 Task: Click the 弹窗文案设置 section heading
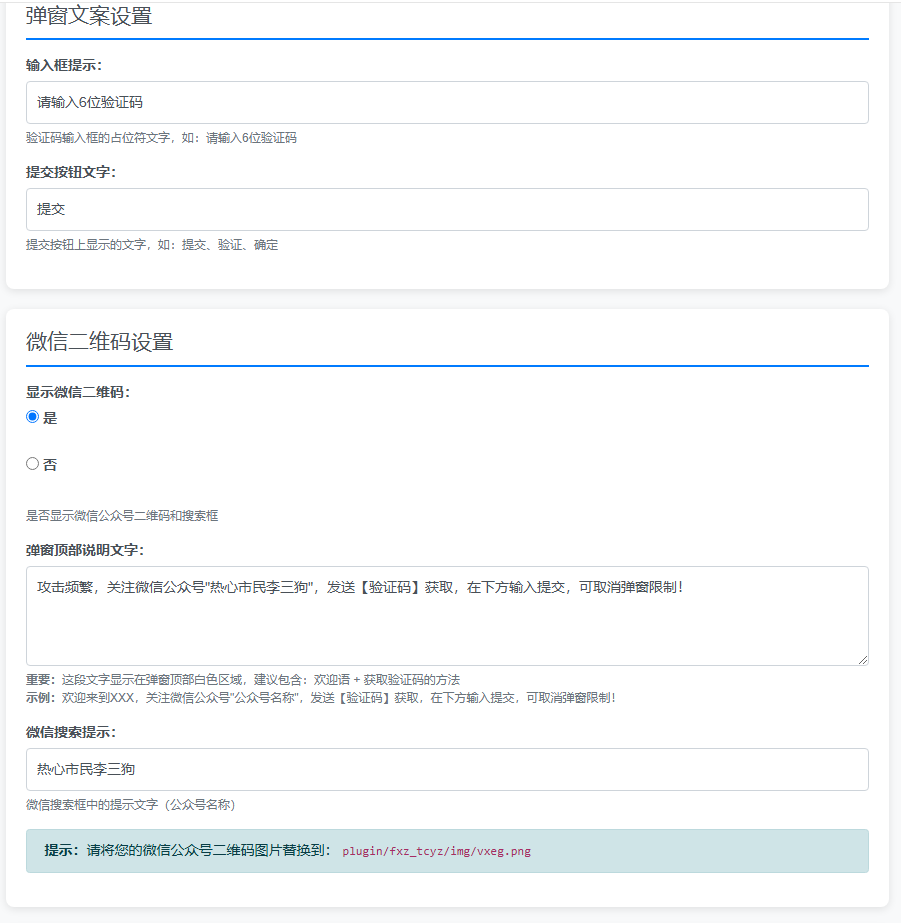pos(89,16)
